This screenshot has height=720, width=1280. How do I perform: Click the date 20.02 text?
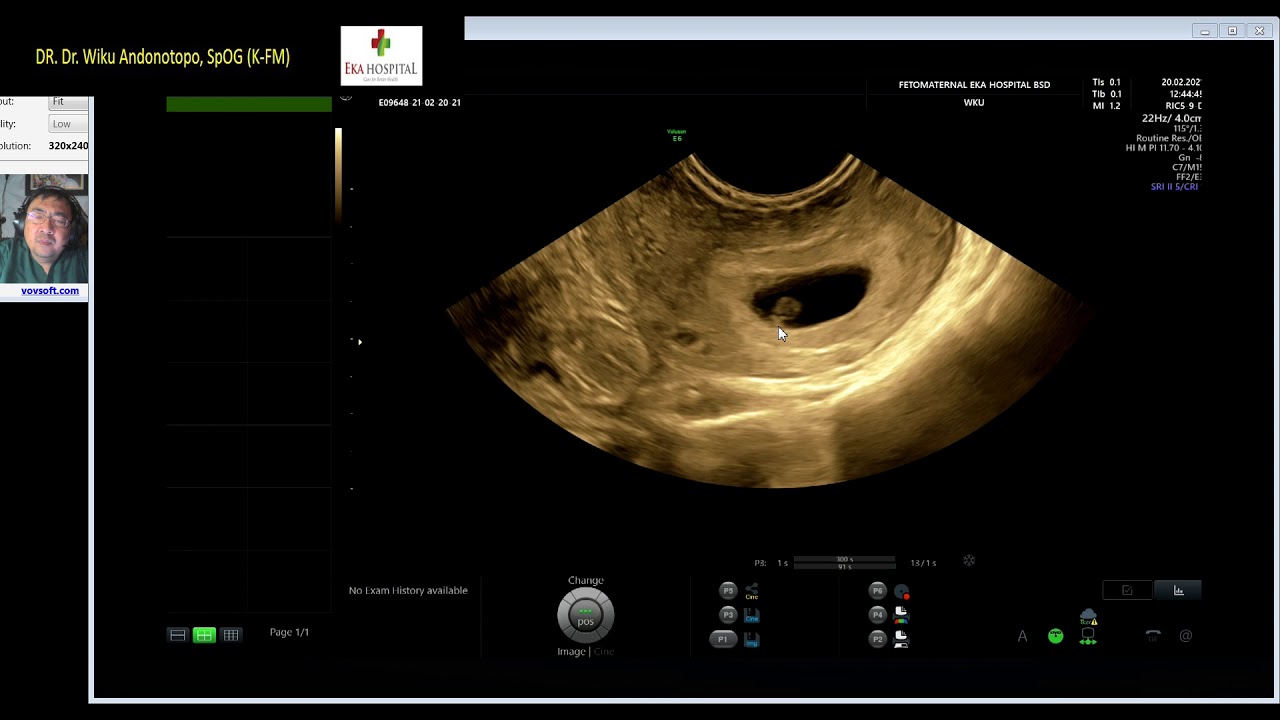click(x=1181, y=82)
